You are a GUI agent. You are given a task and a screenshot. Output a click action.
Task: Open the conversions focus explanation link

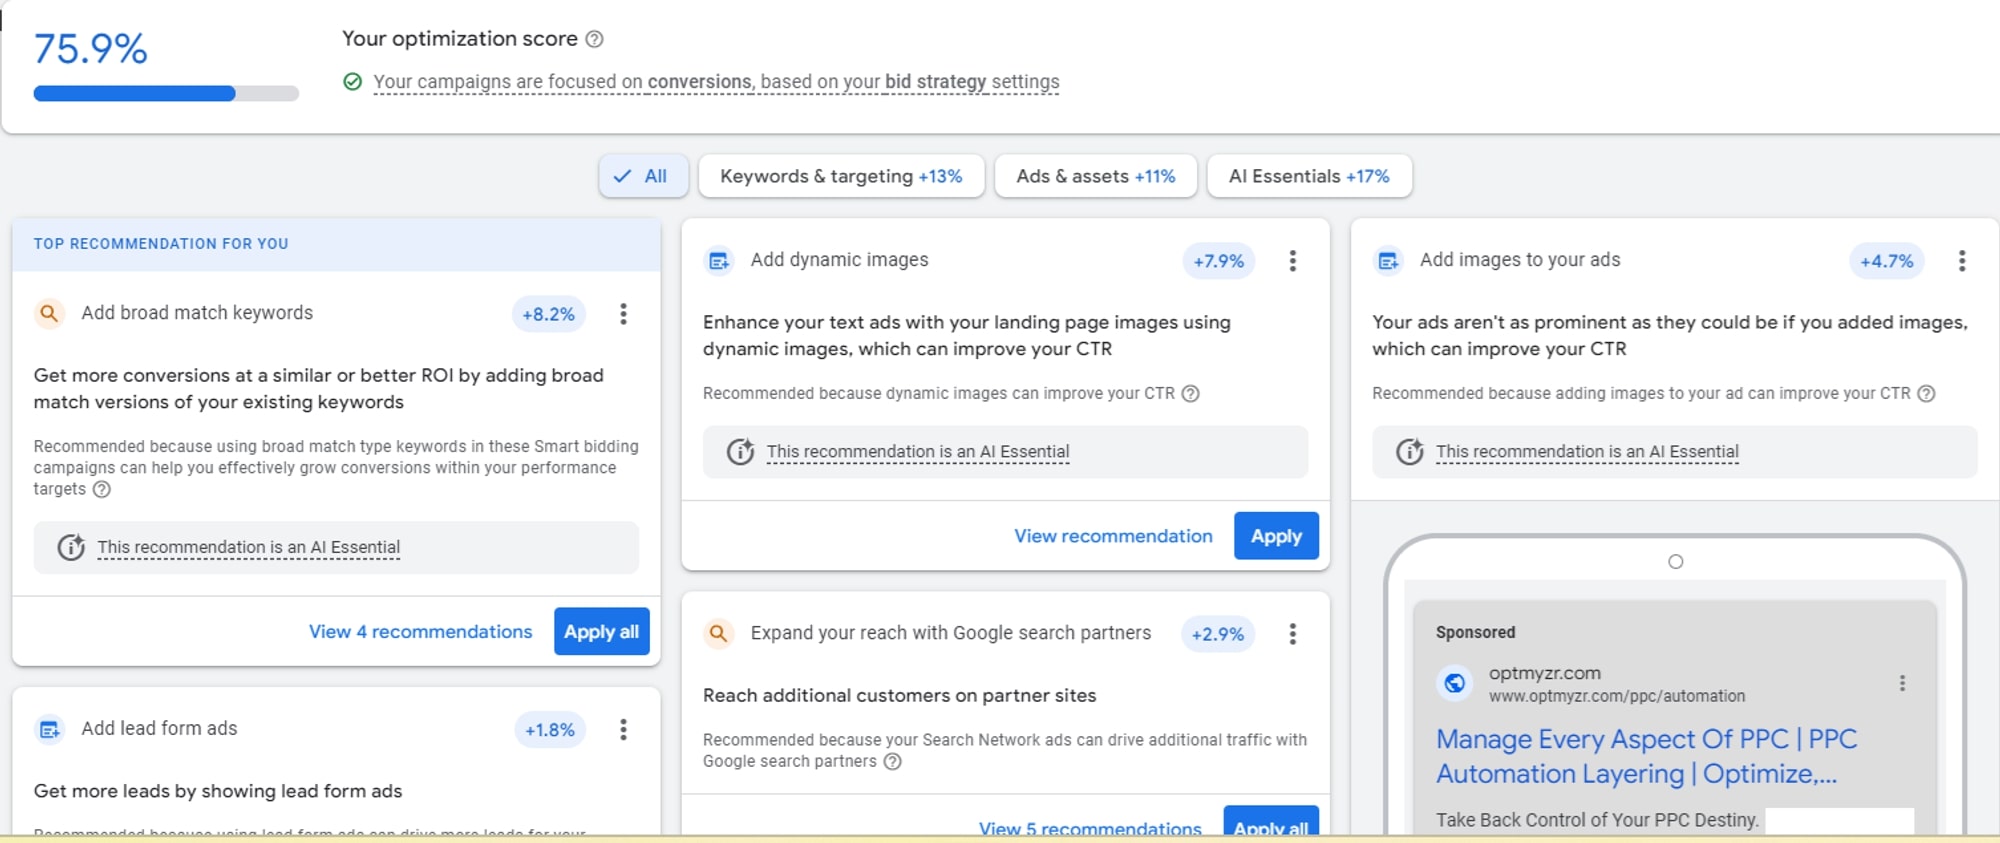716,82
